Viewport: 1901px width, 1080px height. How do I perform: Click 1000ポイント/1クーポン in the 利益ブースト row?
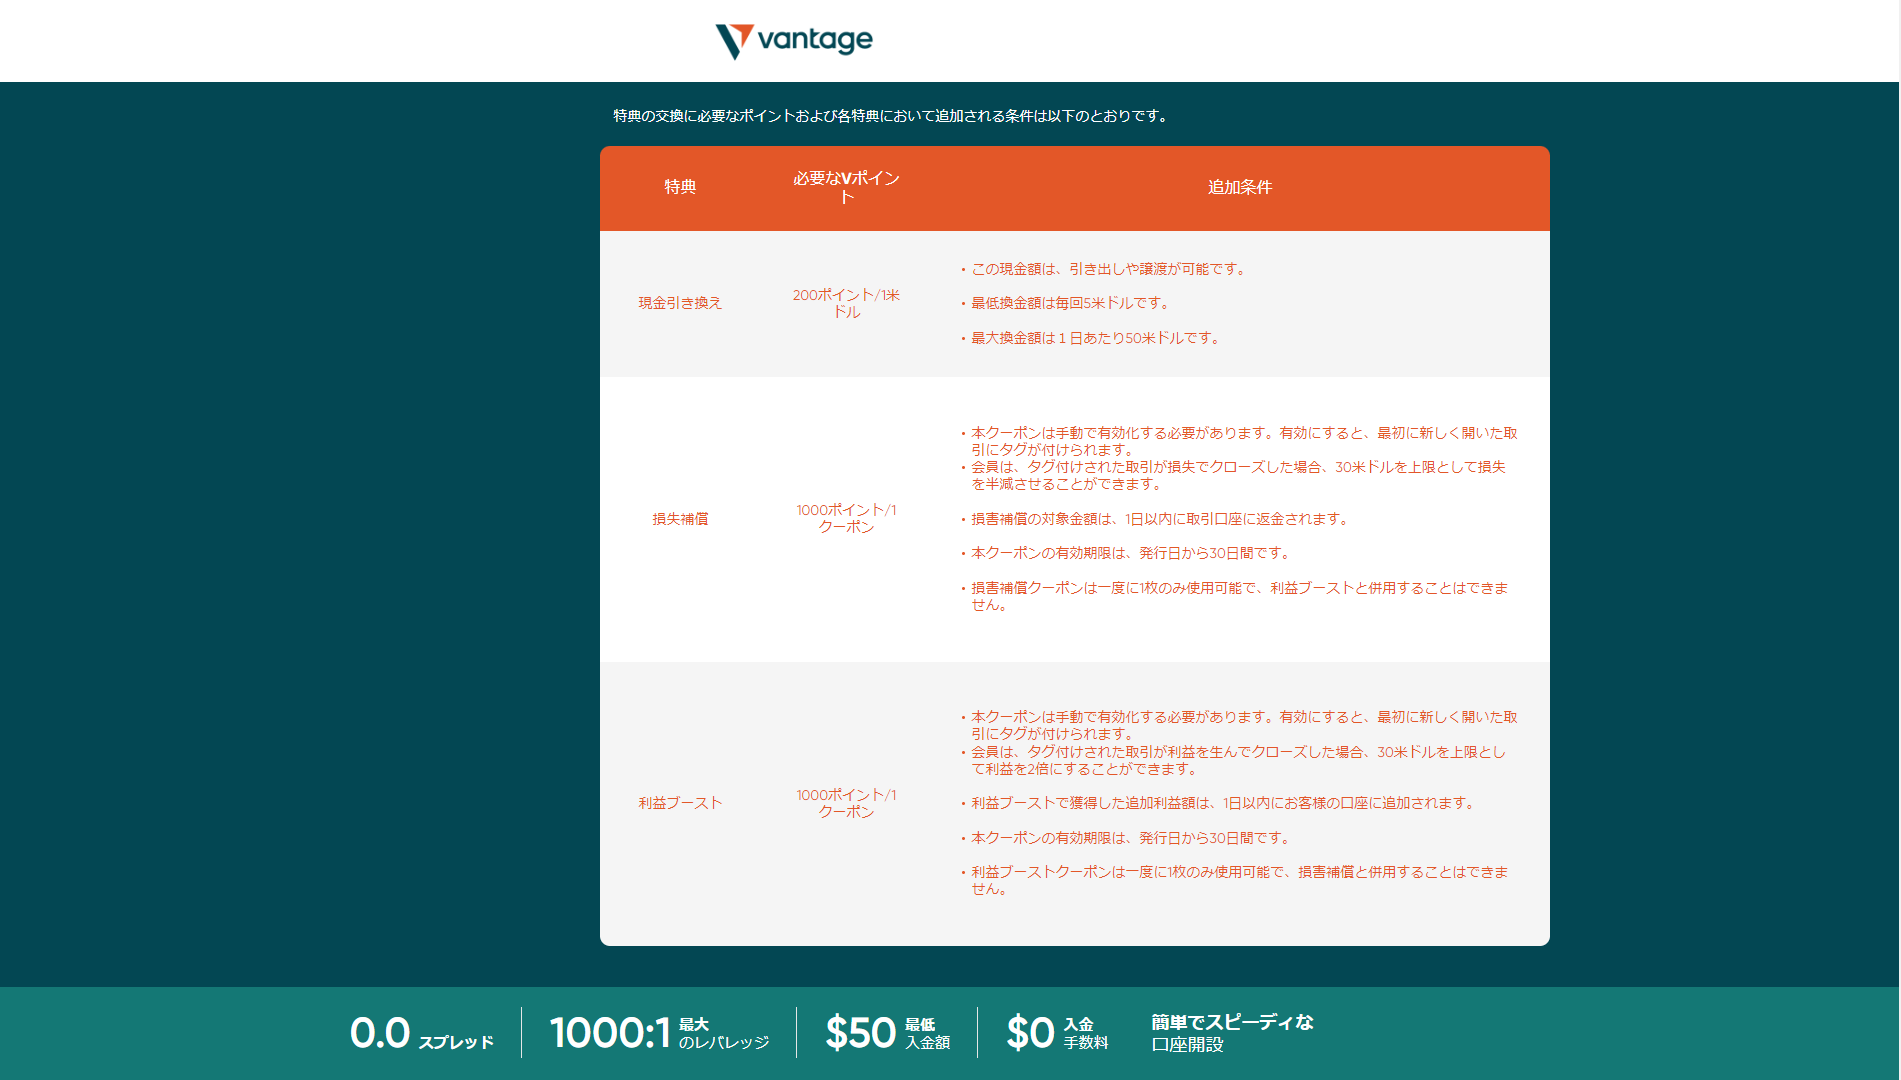pos(846,803)
